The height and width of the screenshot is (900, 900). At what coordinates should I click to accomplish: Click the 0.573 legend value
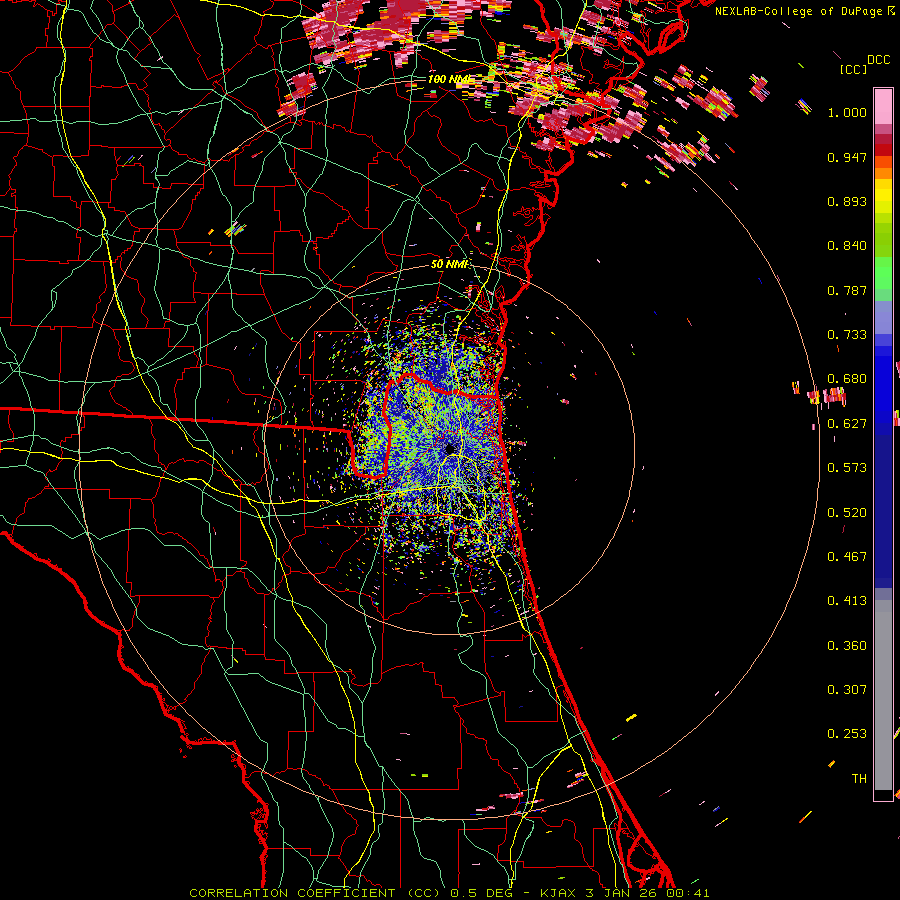click(847, 468)
